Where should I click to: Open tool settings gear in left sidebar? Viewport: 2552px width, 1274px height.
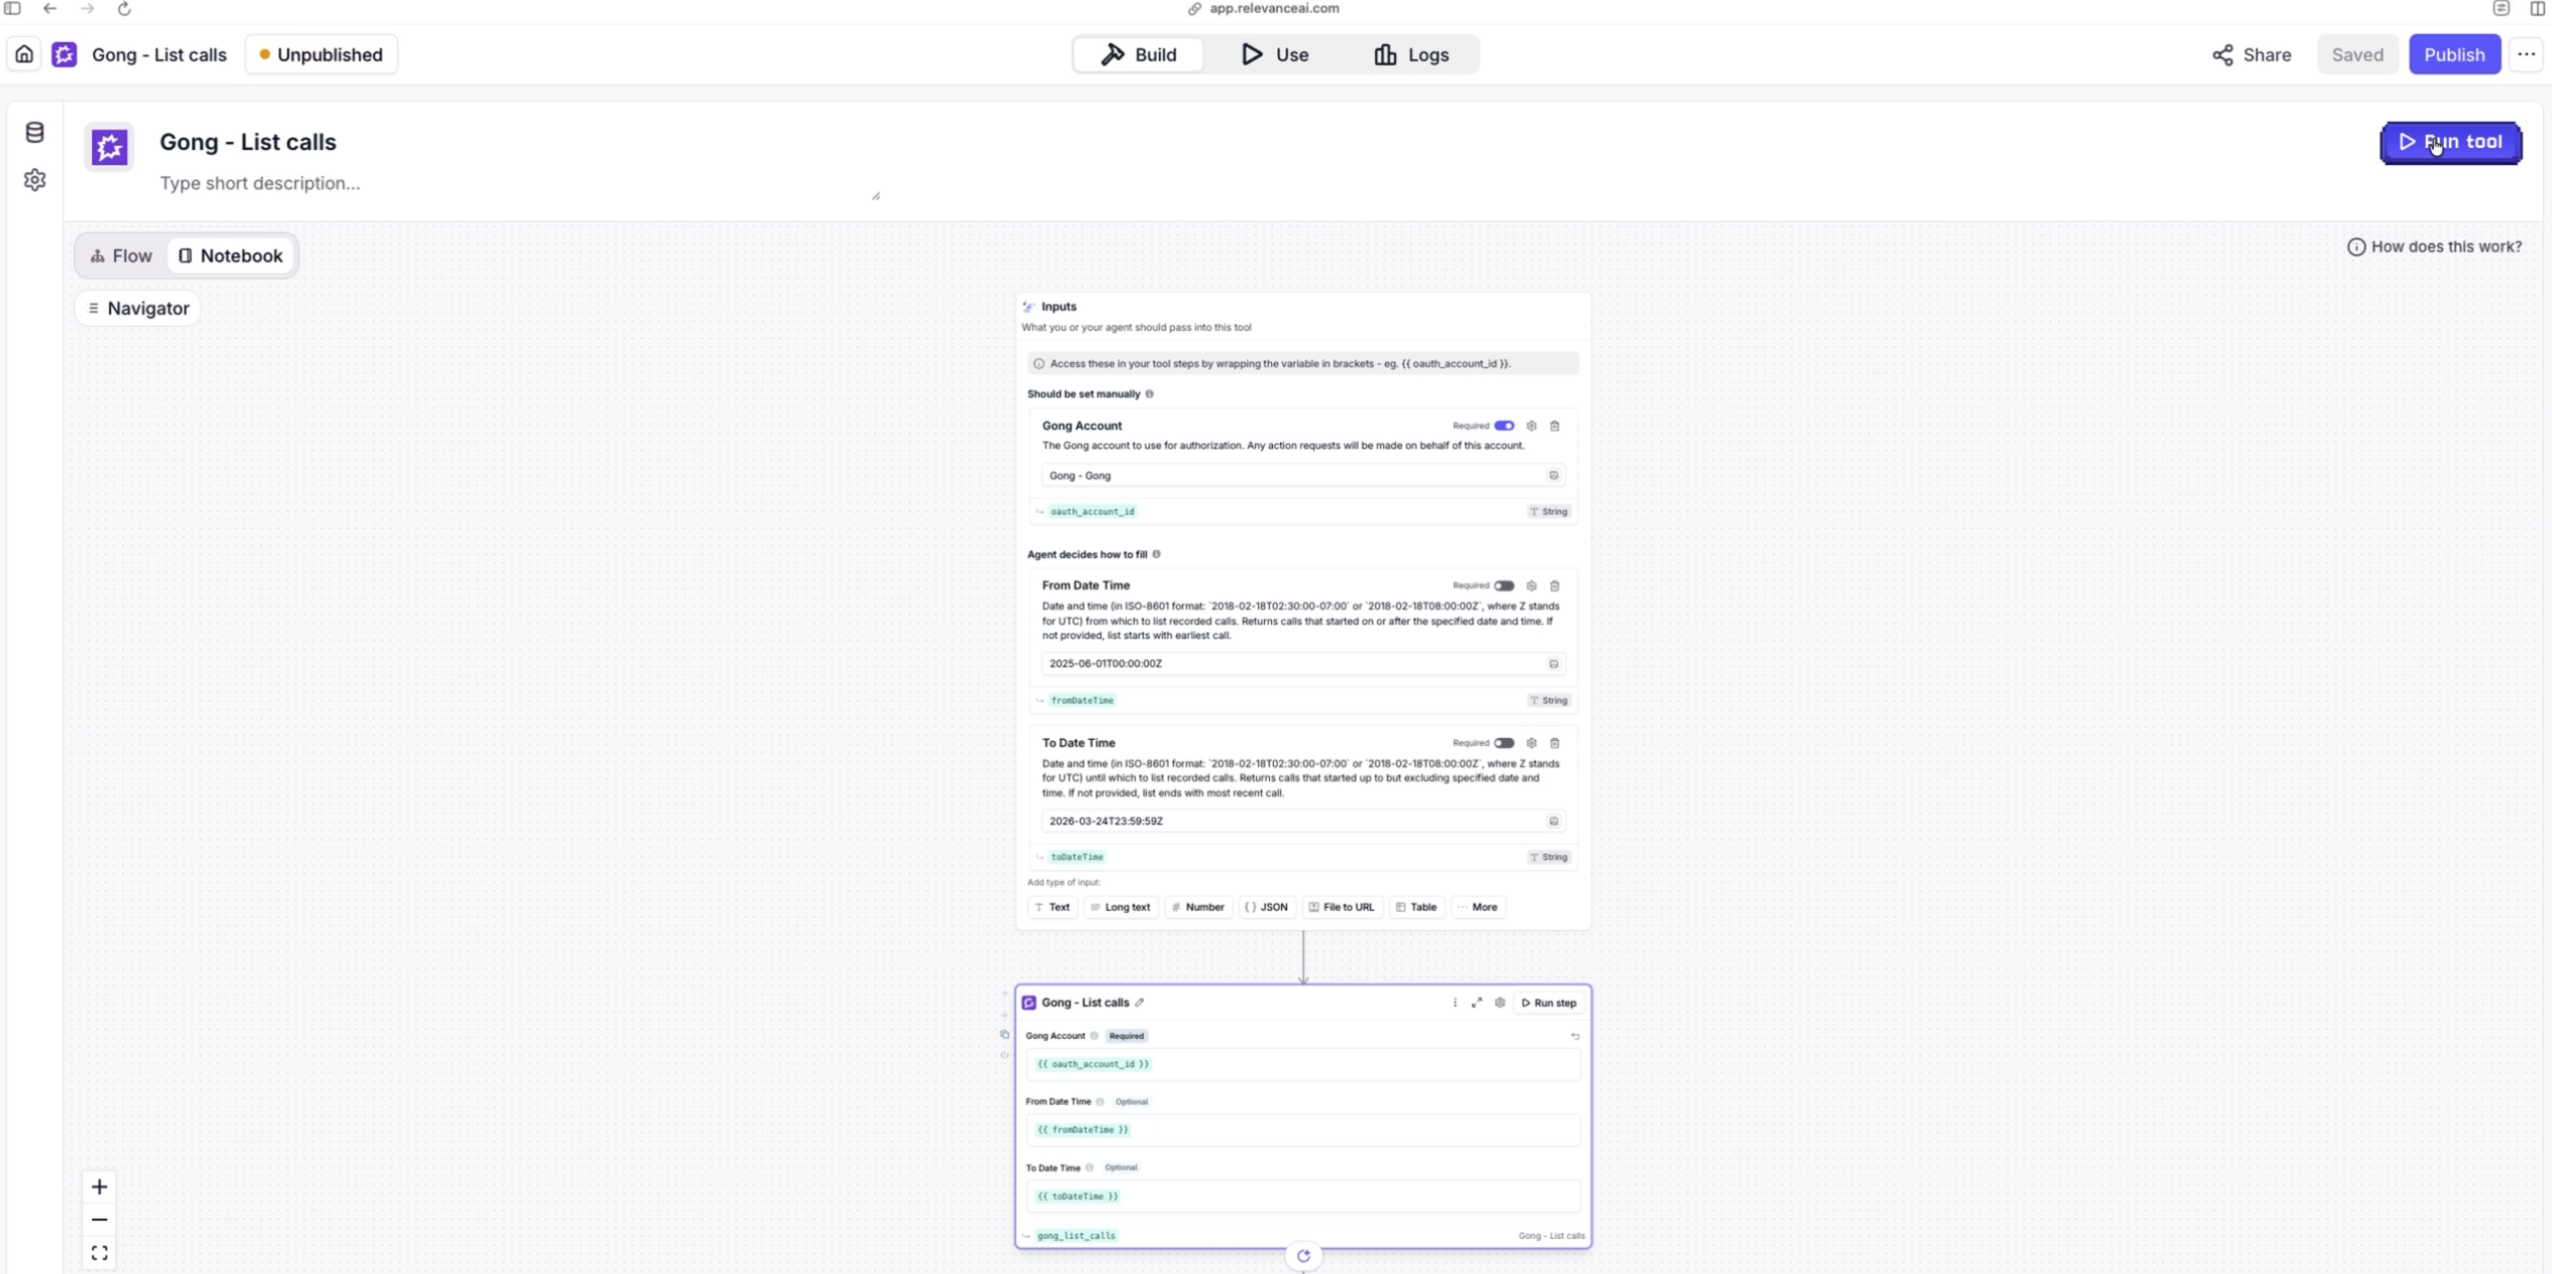point(35,180)
